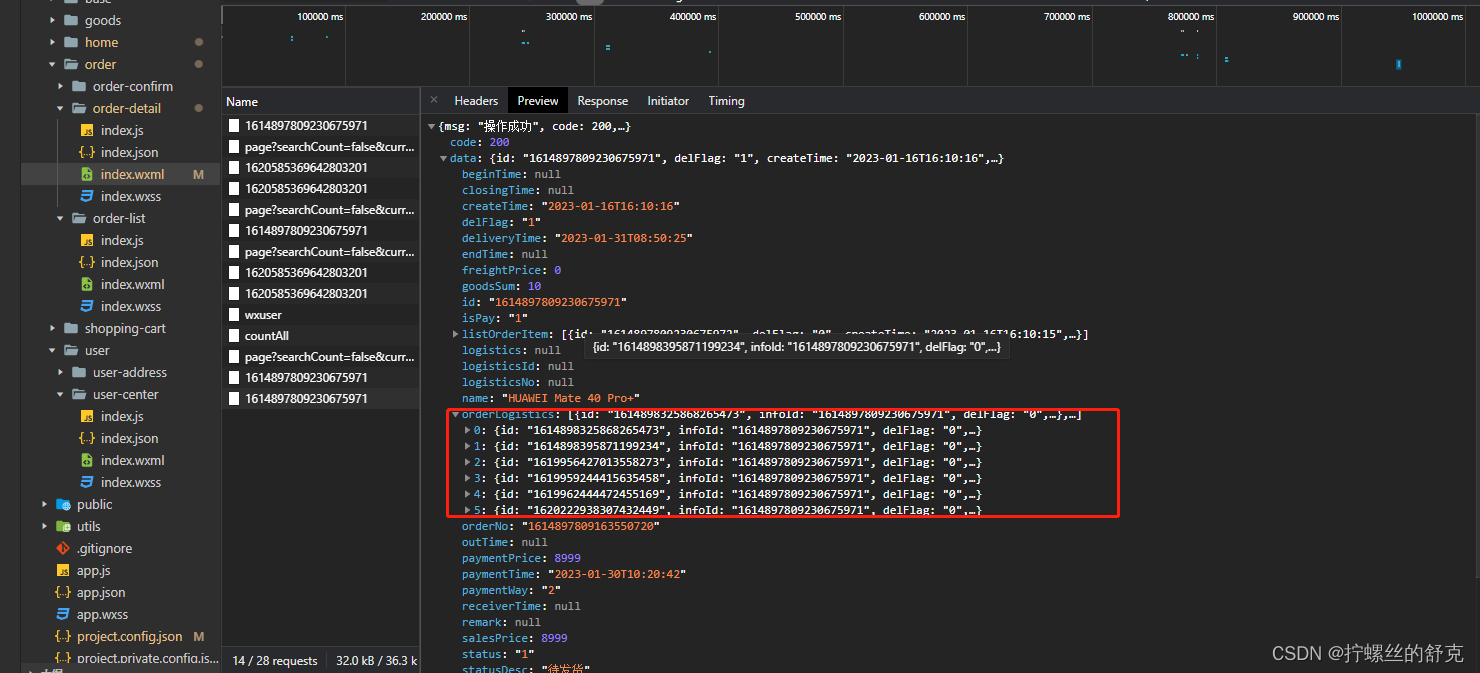Click the paymentTime value in preview
Image resolution: width=1480 pixels, height=673 pixels.
pos(616,574)
